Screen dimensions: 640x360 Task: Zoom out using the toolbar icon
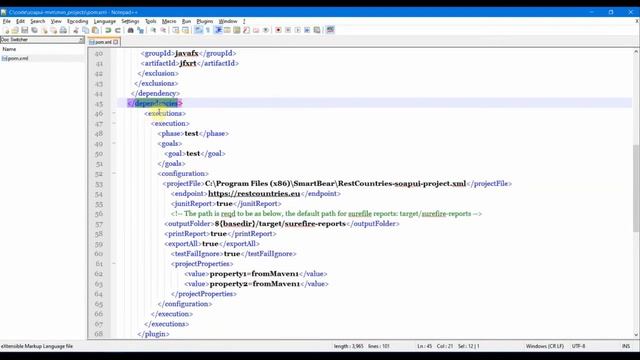163,30
